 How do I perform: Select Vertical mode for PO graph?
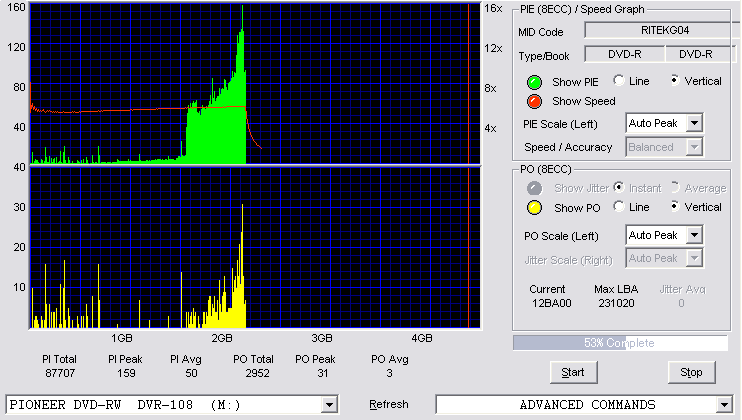click(675, 206)
